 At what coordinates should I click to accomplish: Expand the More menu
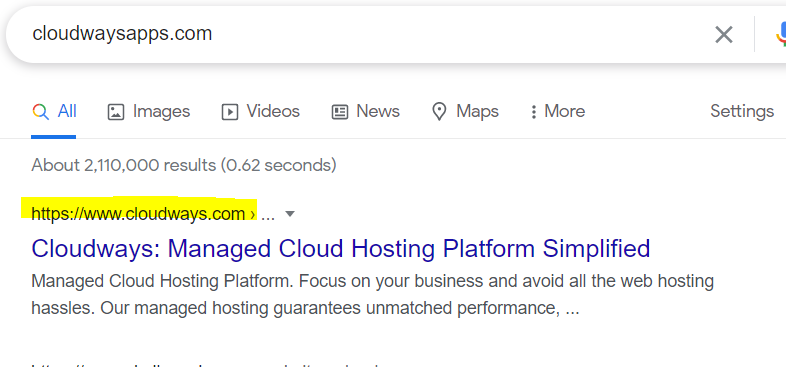[557, 111]
